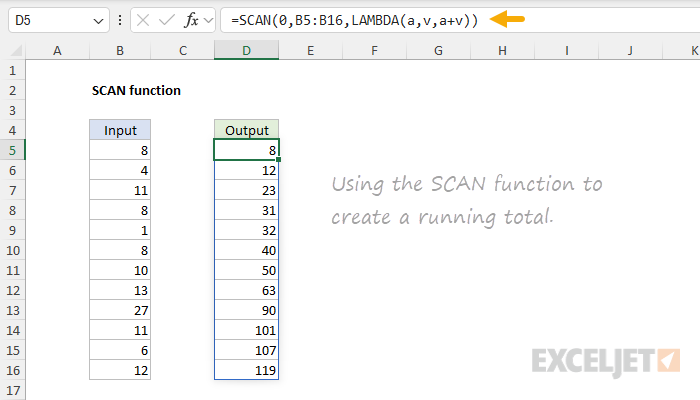Click the Name Box showing D5

coord(58,20)
